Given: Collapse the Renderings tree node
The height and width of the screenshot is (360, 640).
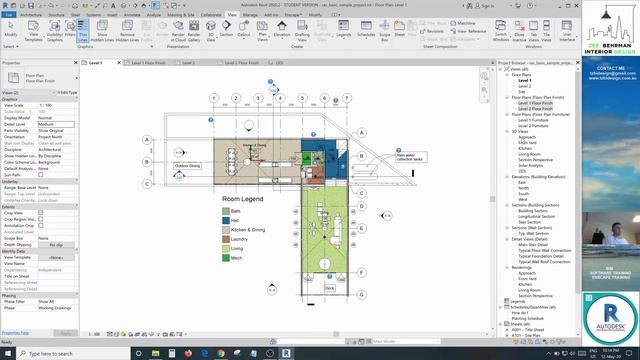Looking at the screenshot, I should [507, 268].
